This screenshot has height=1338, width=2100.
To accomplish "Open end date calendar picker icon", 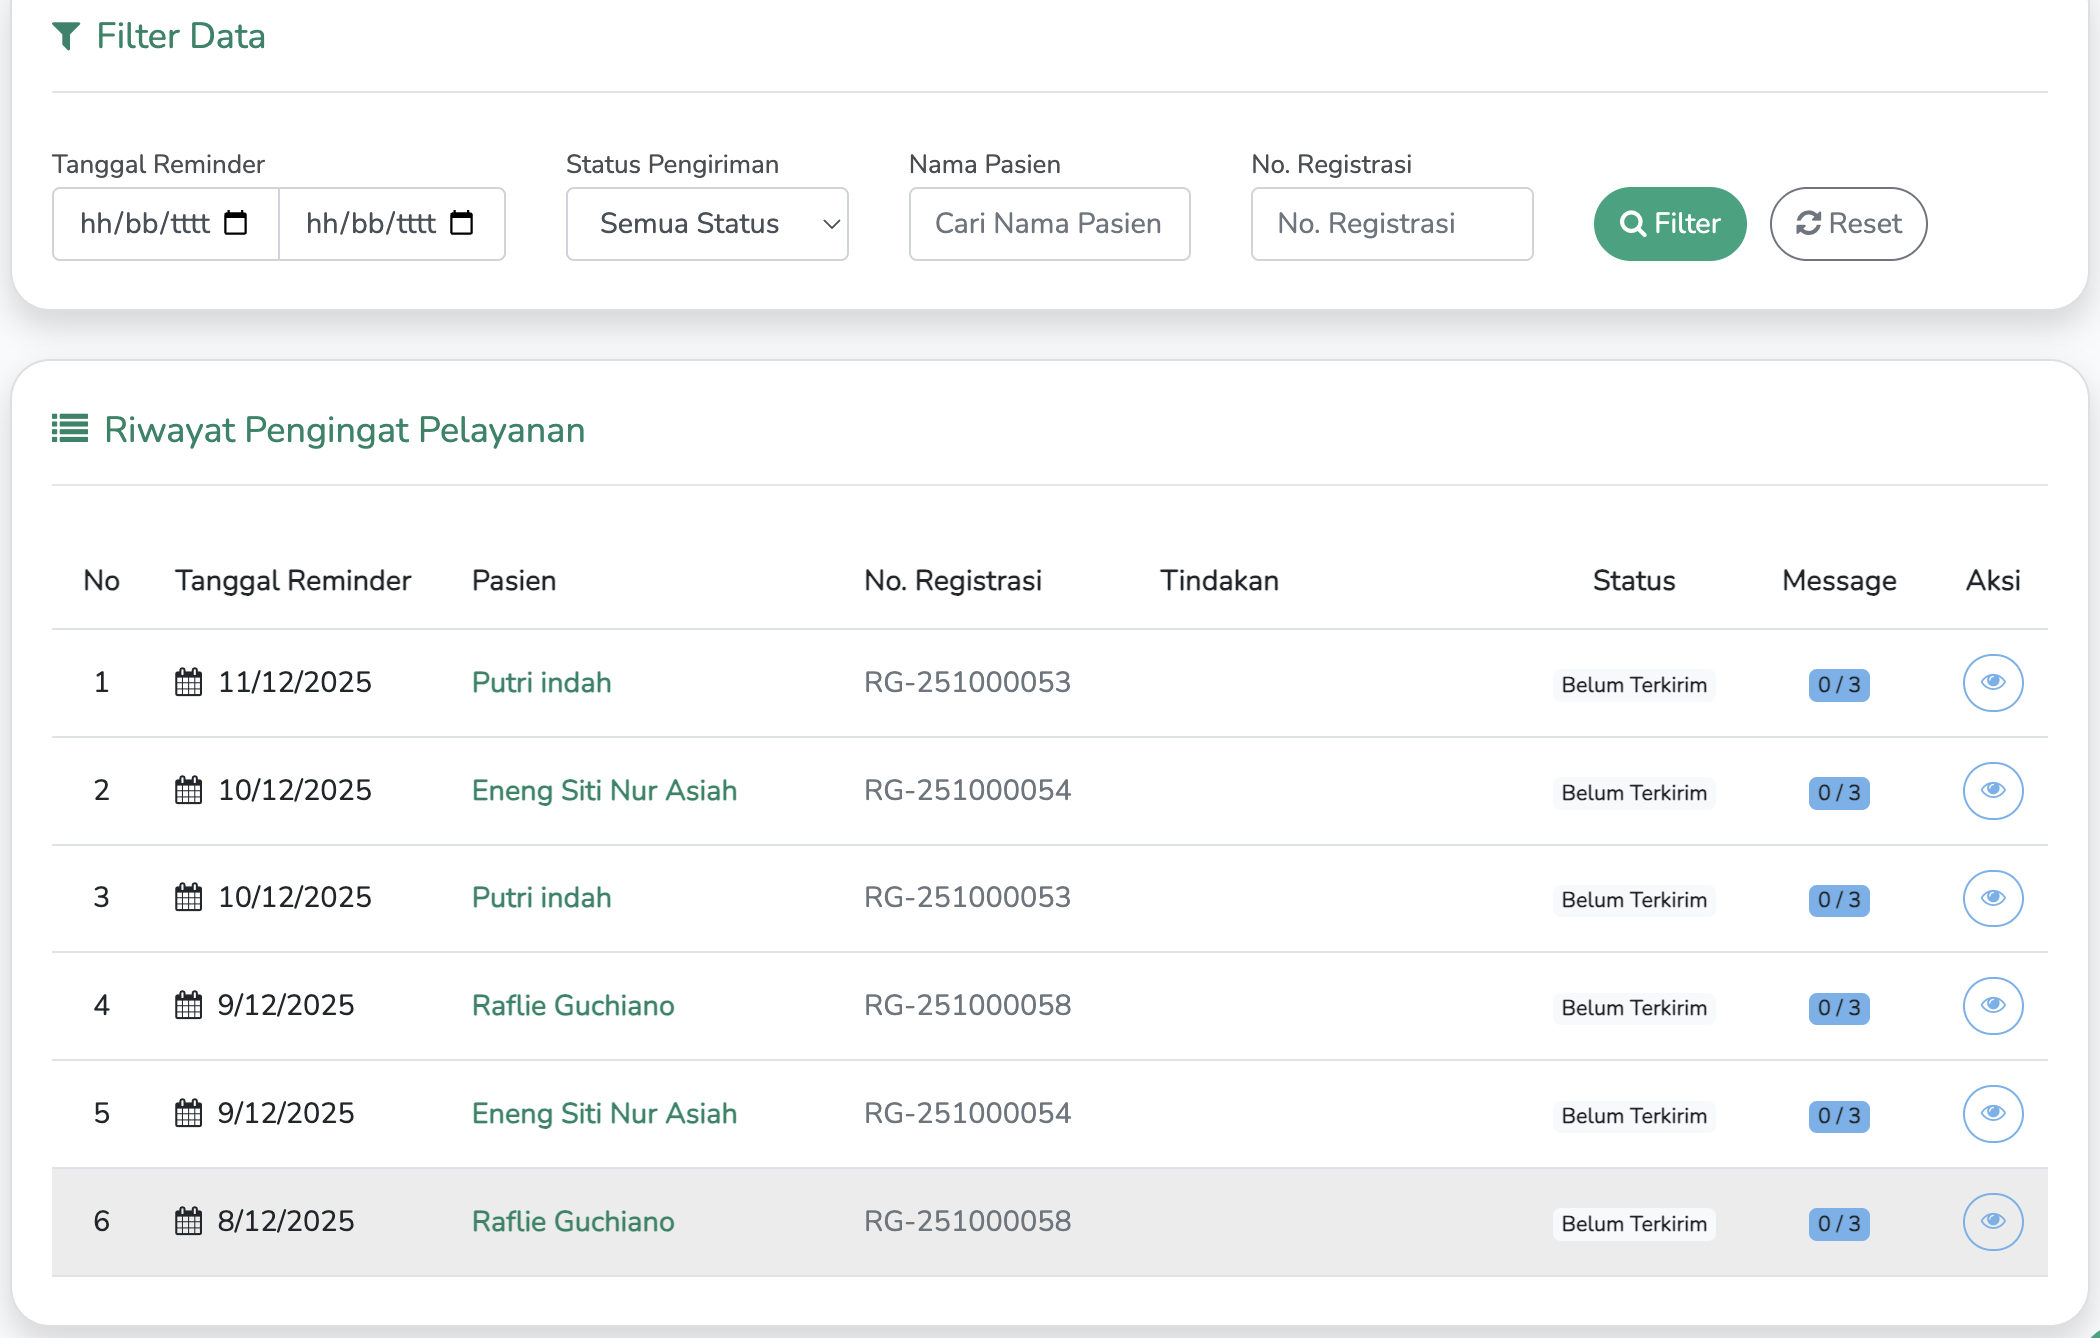I will (462, 223).
